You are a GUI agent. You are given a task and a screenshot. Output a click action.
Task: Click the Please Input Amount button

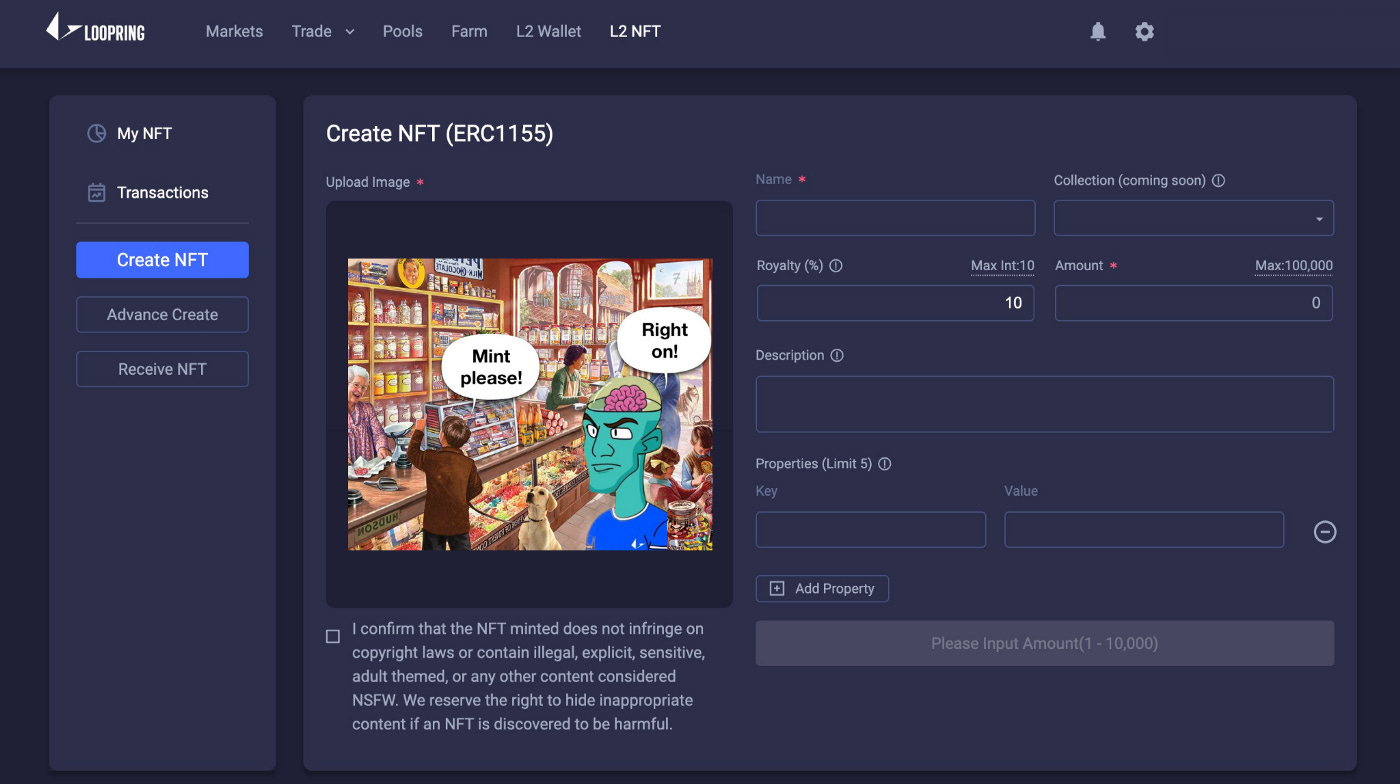coord(1045,643)
